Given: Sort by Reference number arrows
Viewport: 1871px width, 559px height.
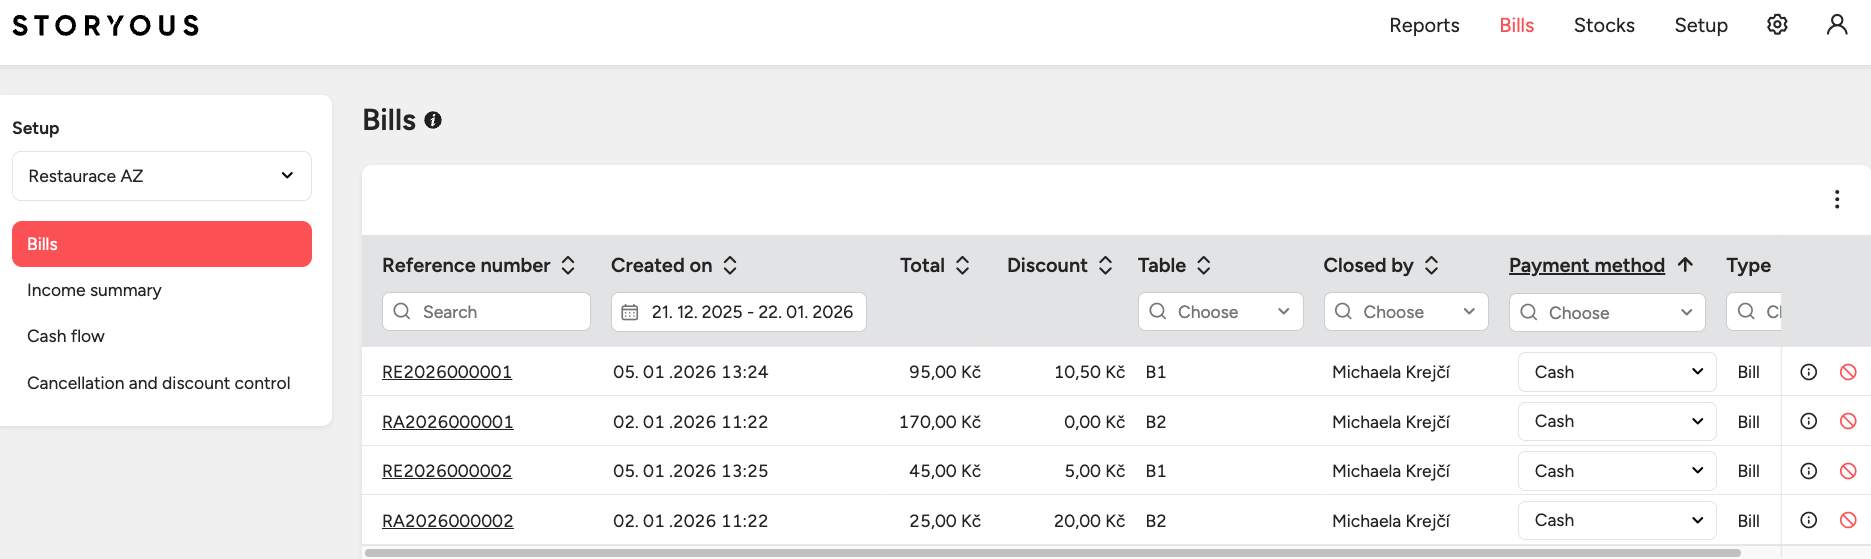Looking at the screenshot, I should coord(568,265).
